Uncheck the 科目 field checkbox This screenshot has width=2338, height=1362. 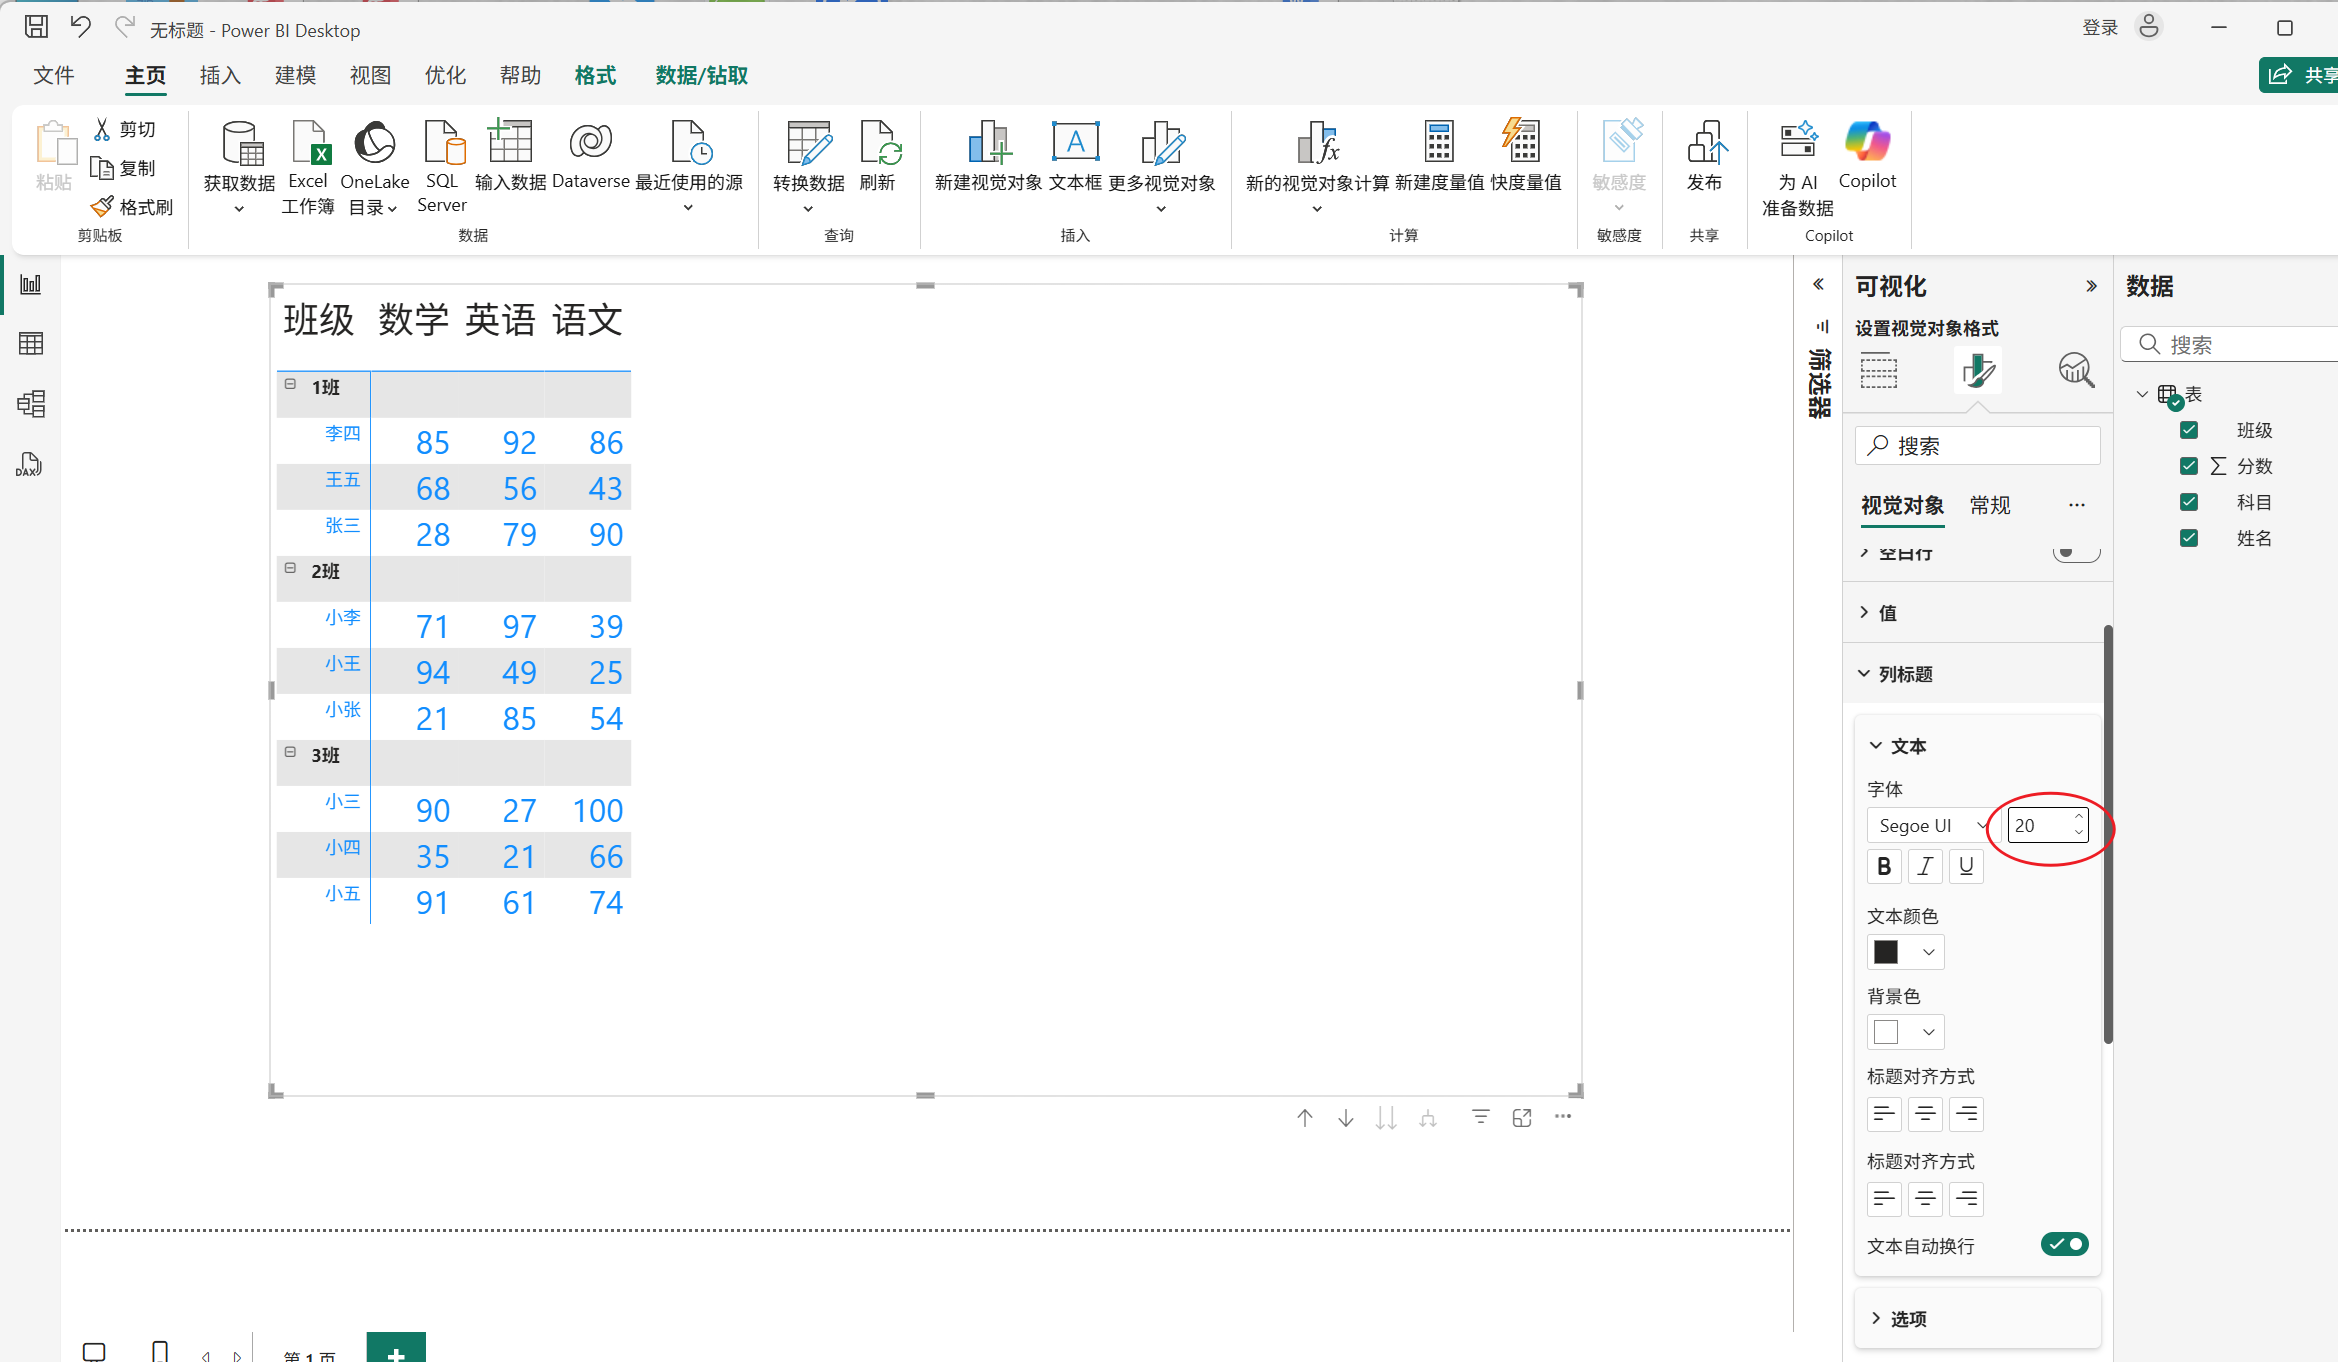2189,502
